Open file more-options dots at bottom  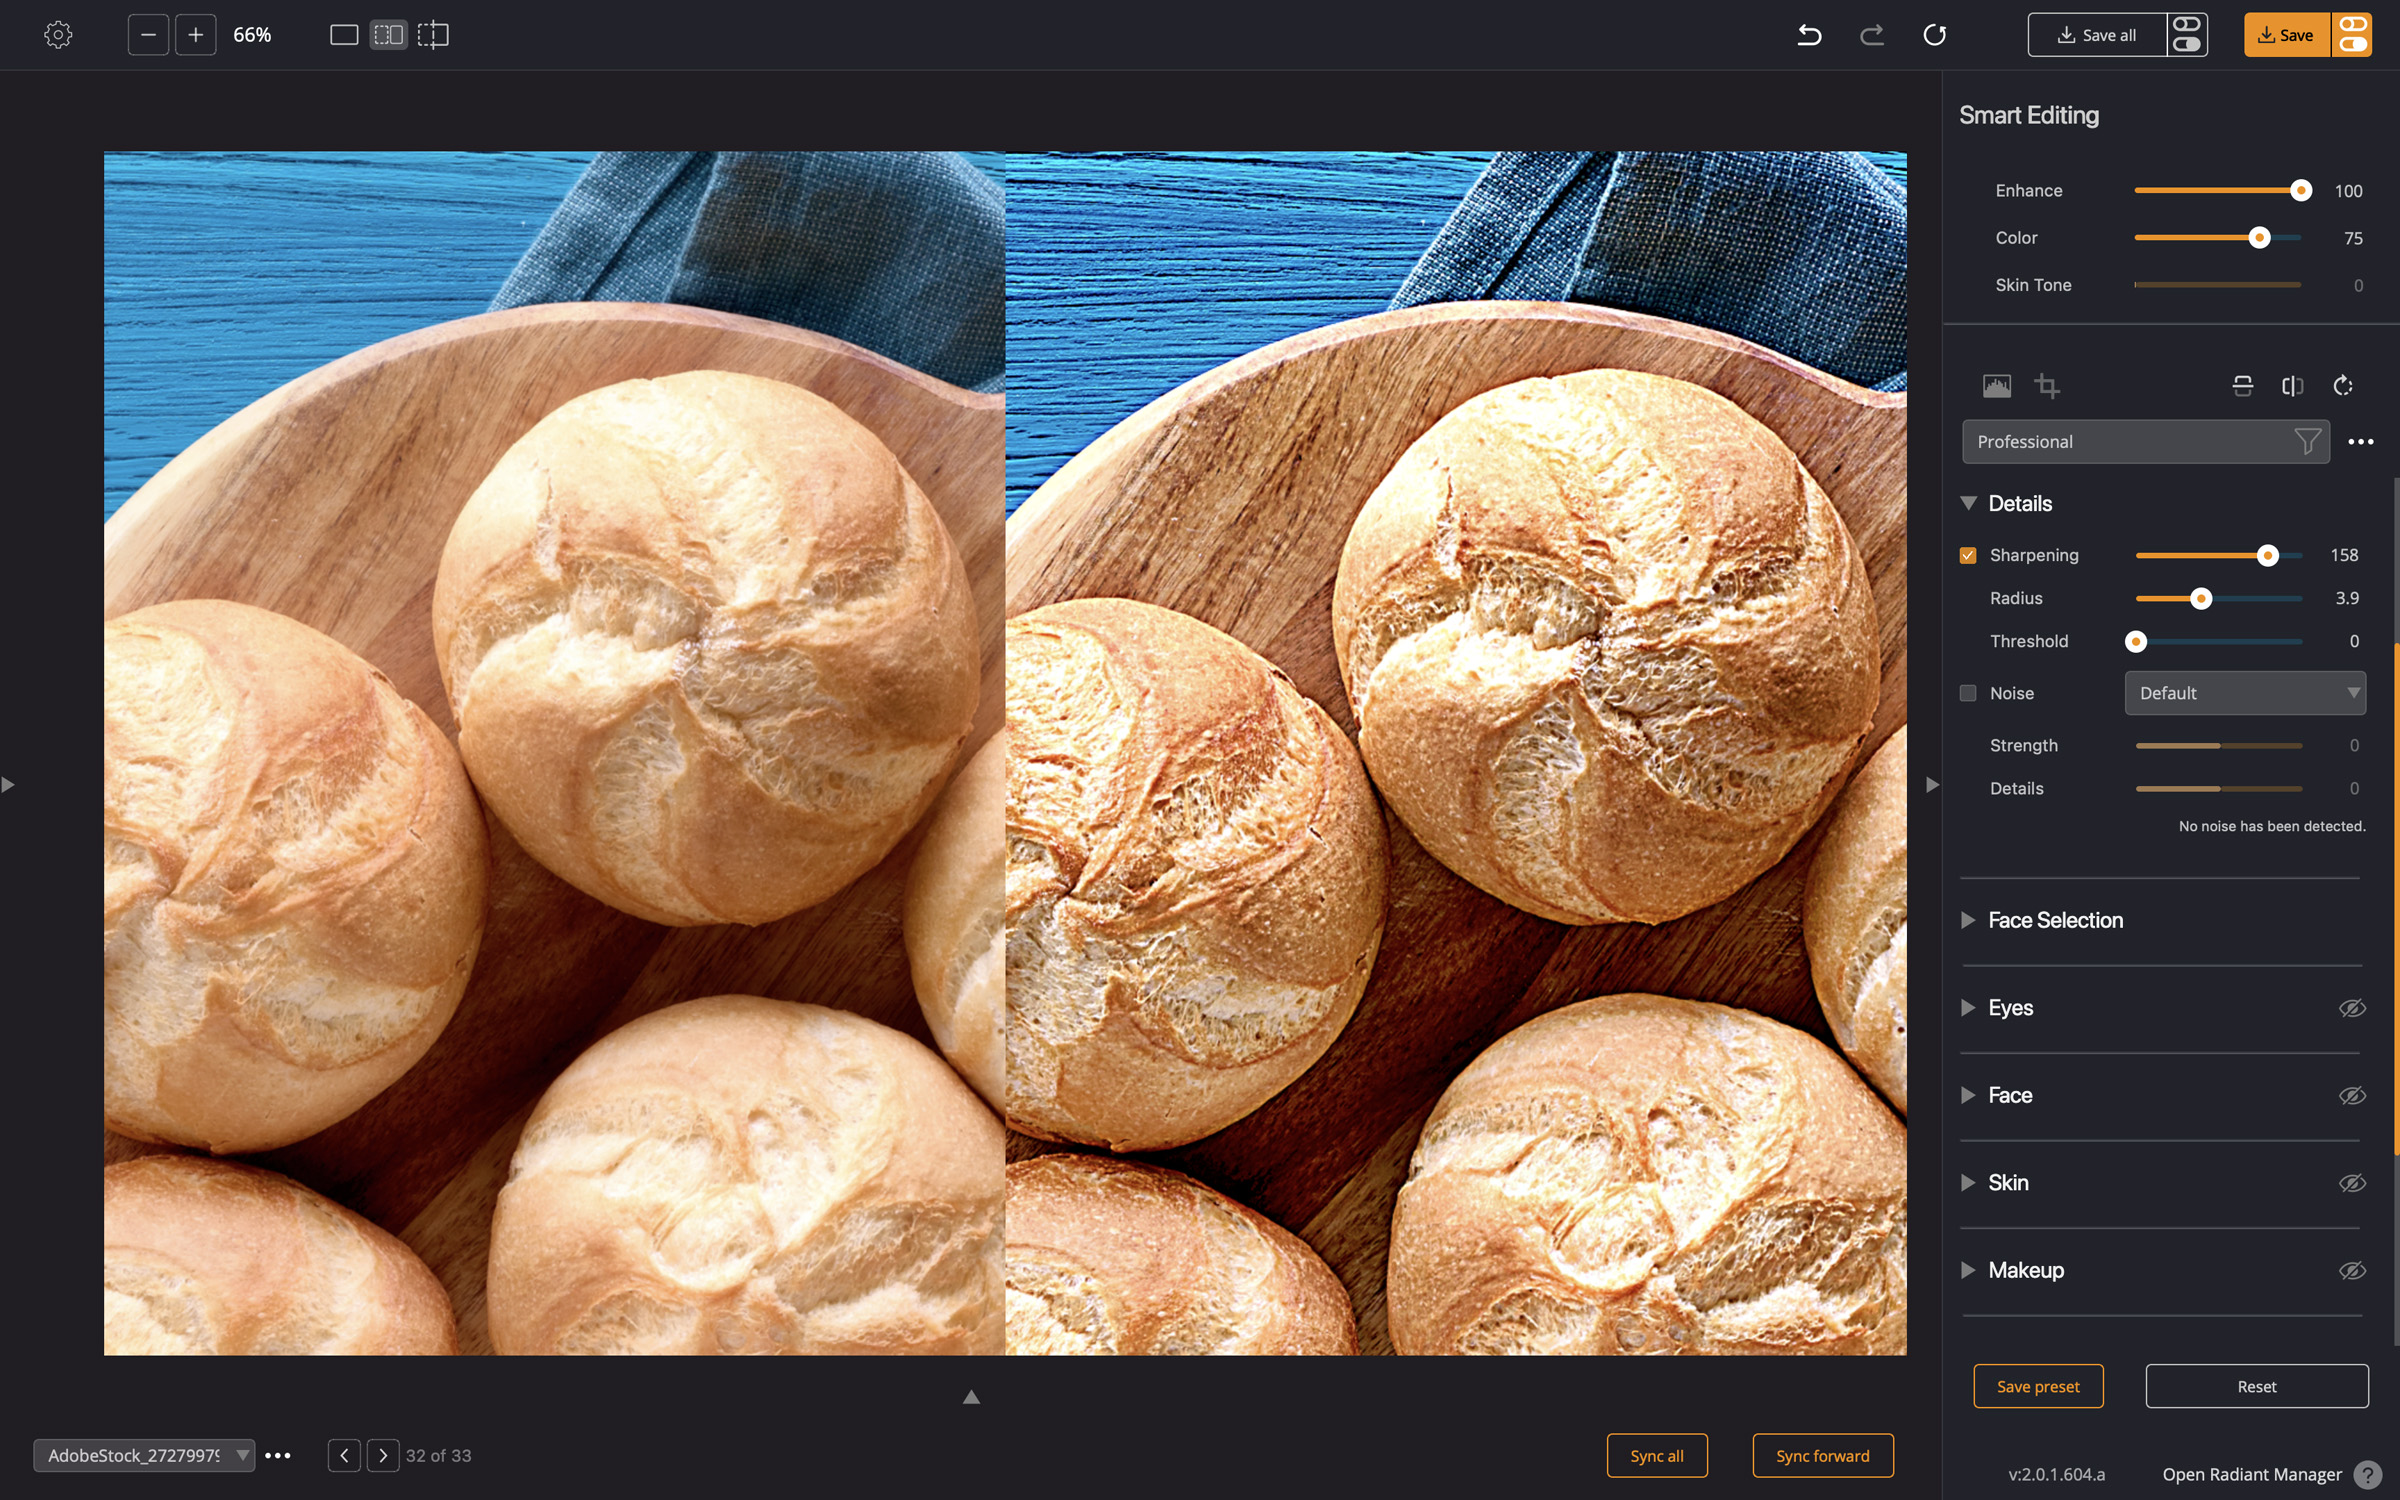click(x=278, y=1456)
